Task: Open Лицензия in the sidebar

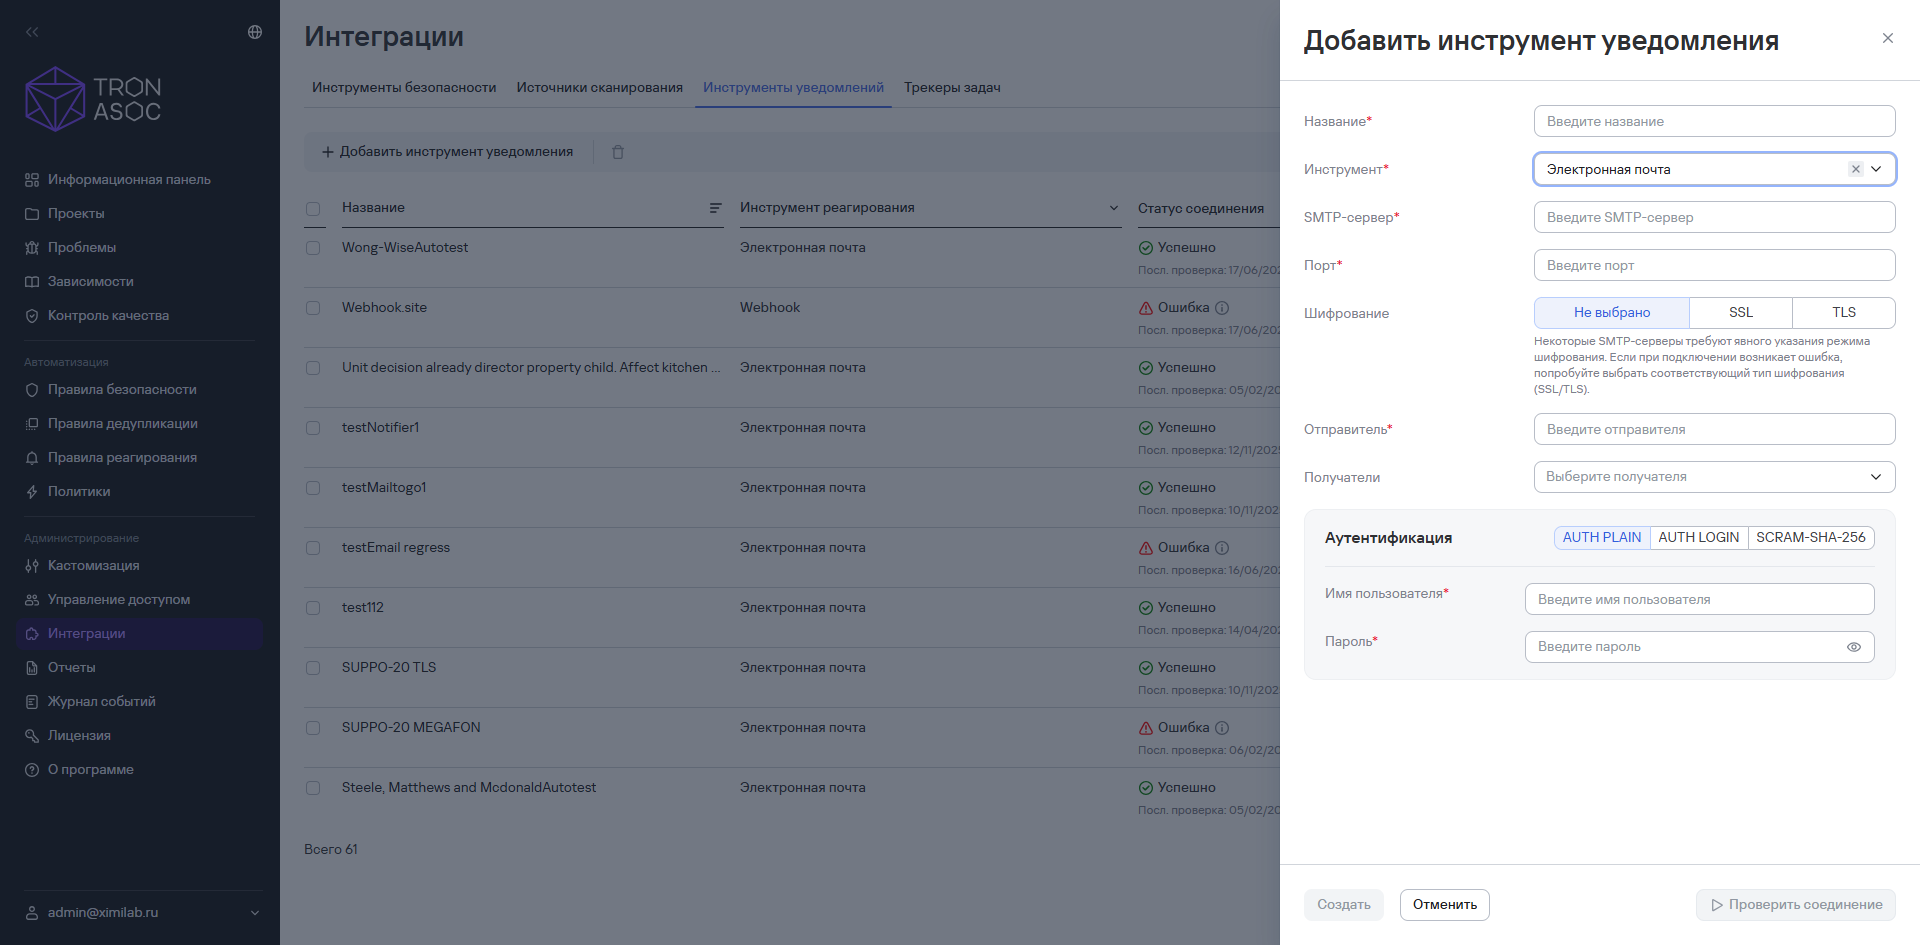Action: point(79,736)
